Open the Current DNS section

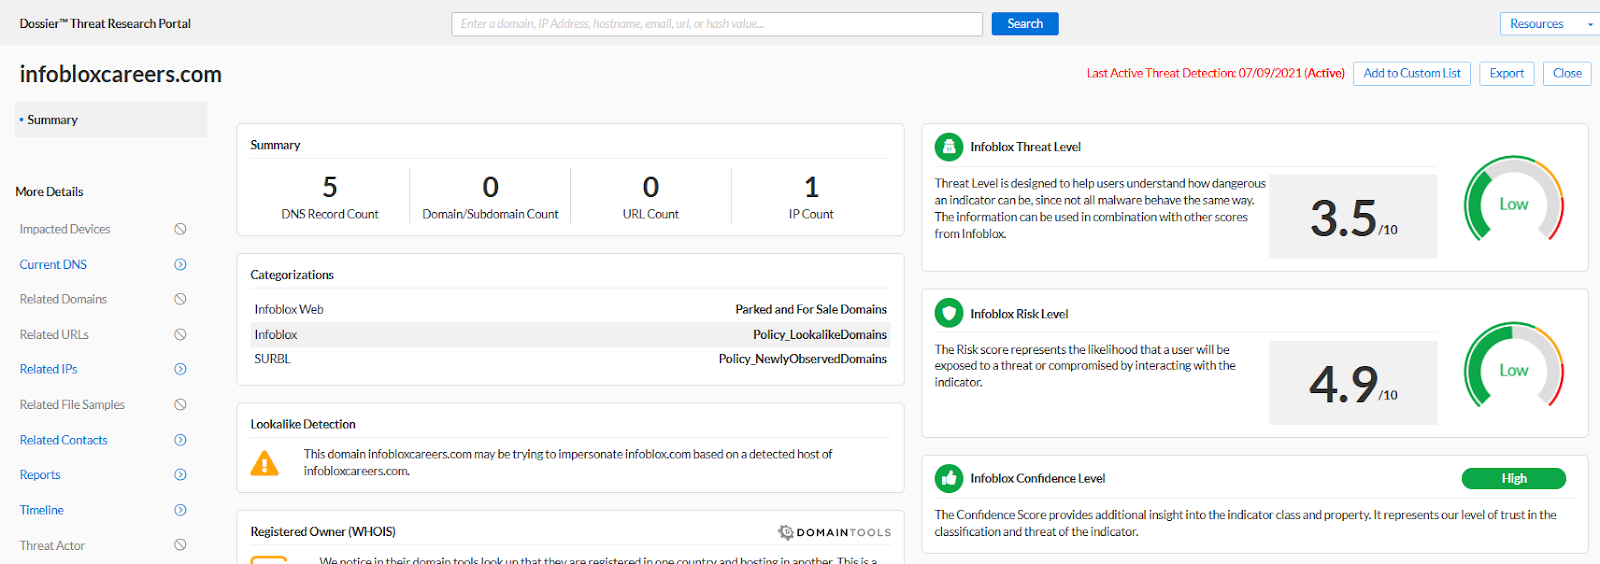point(53,265)
